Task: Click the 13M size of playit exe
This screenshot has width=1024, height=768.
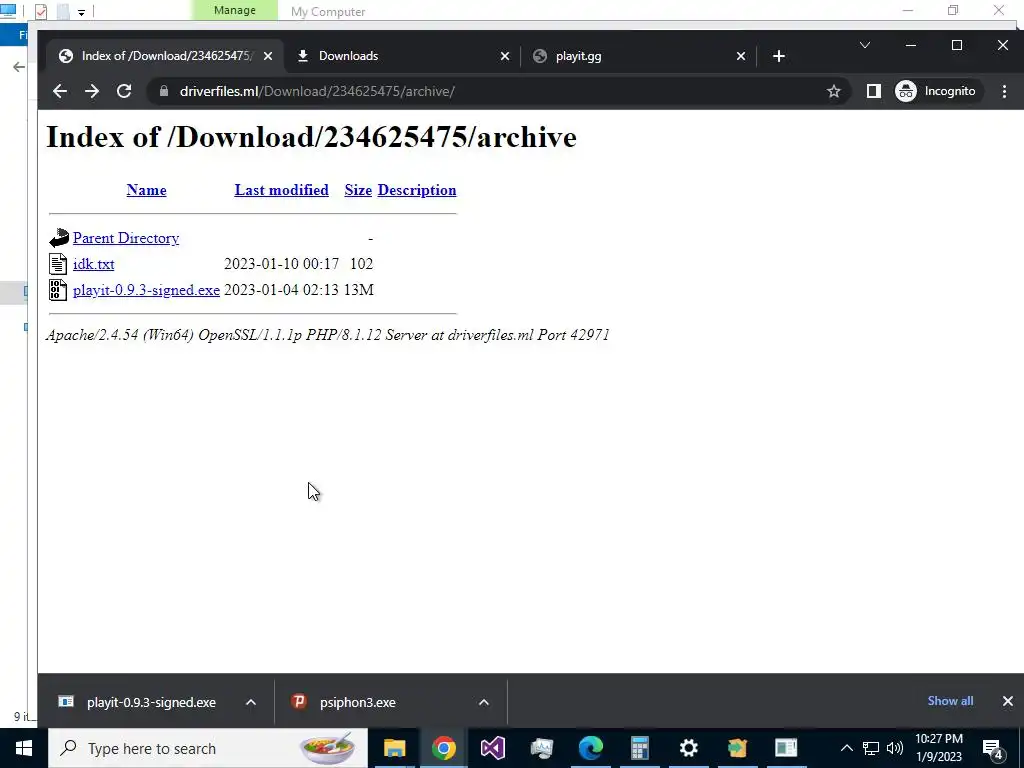Action: (x=359, y=290)
